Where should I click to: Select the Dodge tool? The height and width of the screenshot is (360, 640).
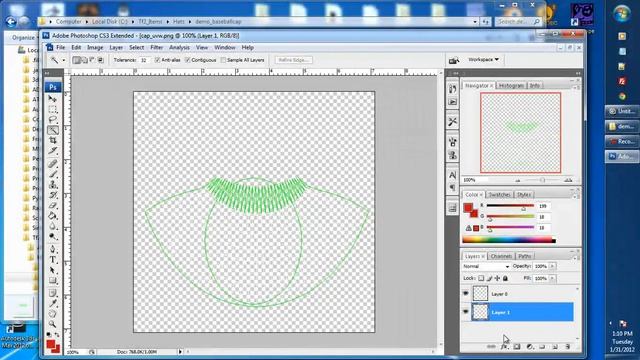53,237
